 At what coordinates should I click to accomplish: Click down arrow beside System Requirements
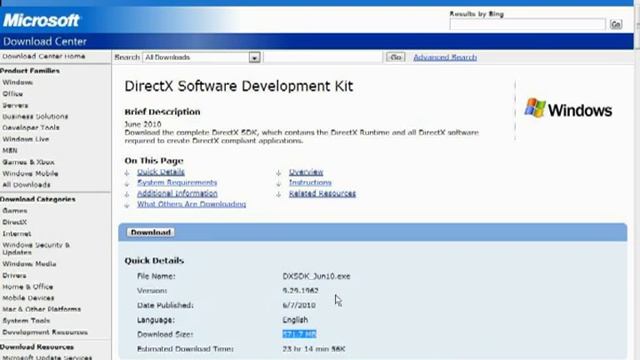click(127, 183)
